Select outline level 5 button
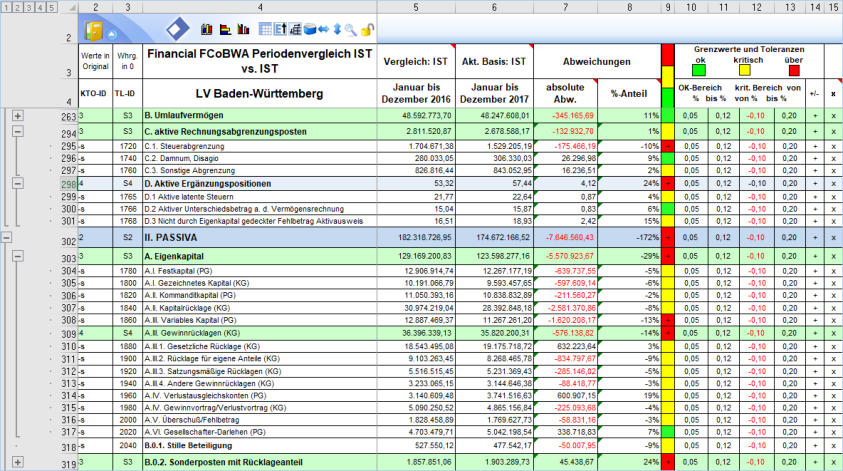 coord(53,7)
